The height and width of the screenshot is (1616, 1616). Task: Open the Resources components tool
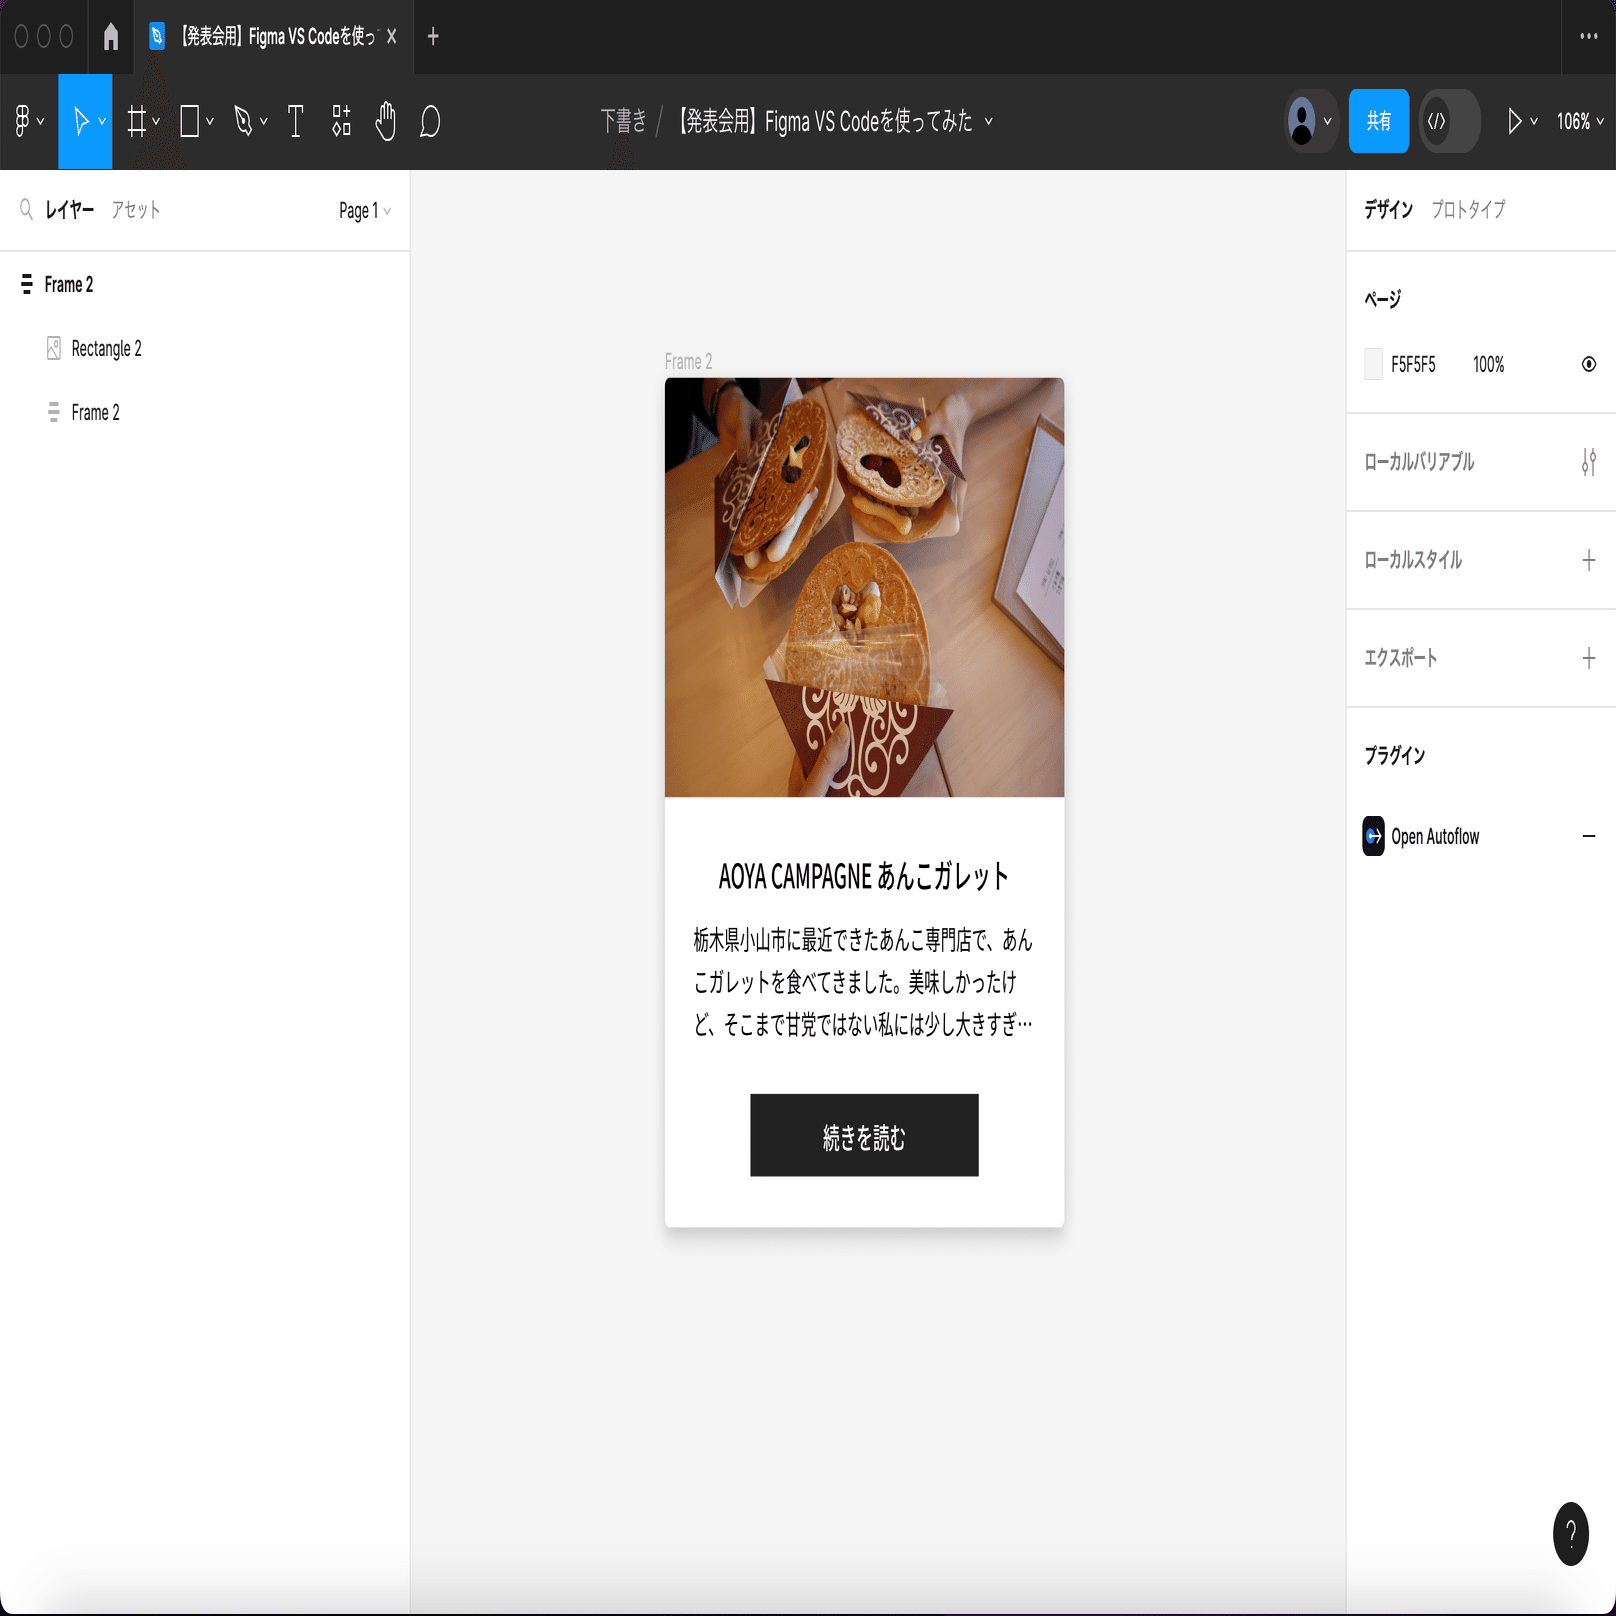click(342, 121)
